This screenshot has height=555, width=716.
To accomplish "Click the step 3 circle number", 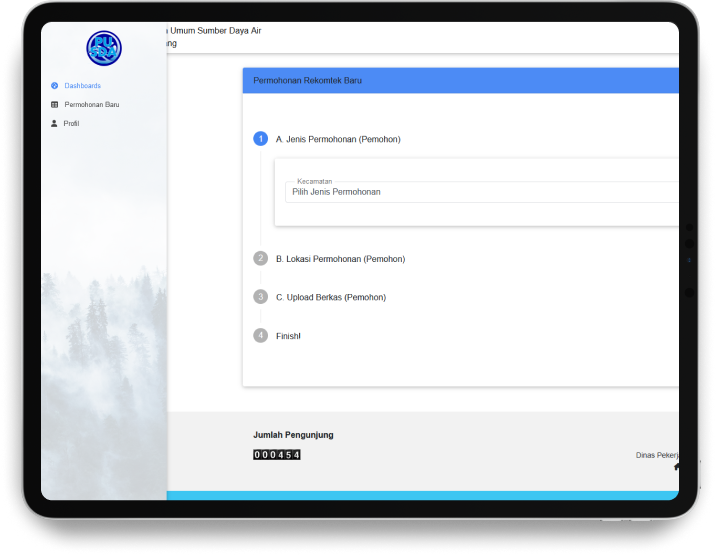I will [x=261, y=297].
